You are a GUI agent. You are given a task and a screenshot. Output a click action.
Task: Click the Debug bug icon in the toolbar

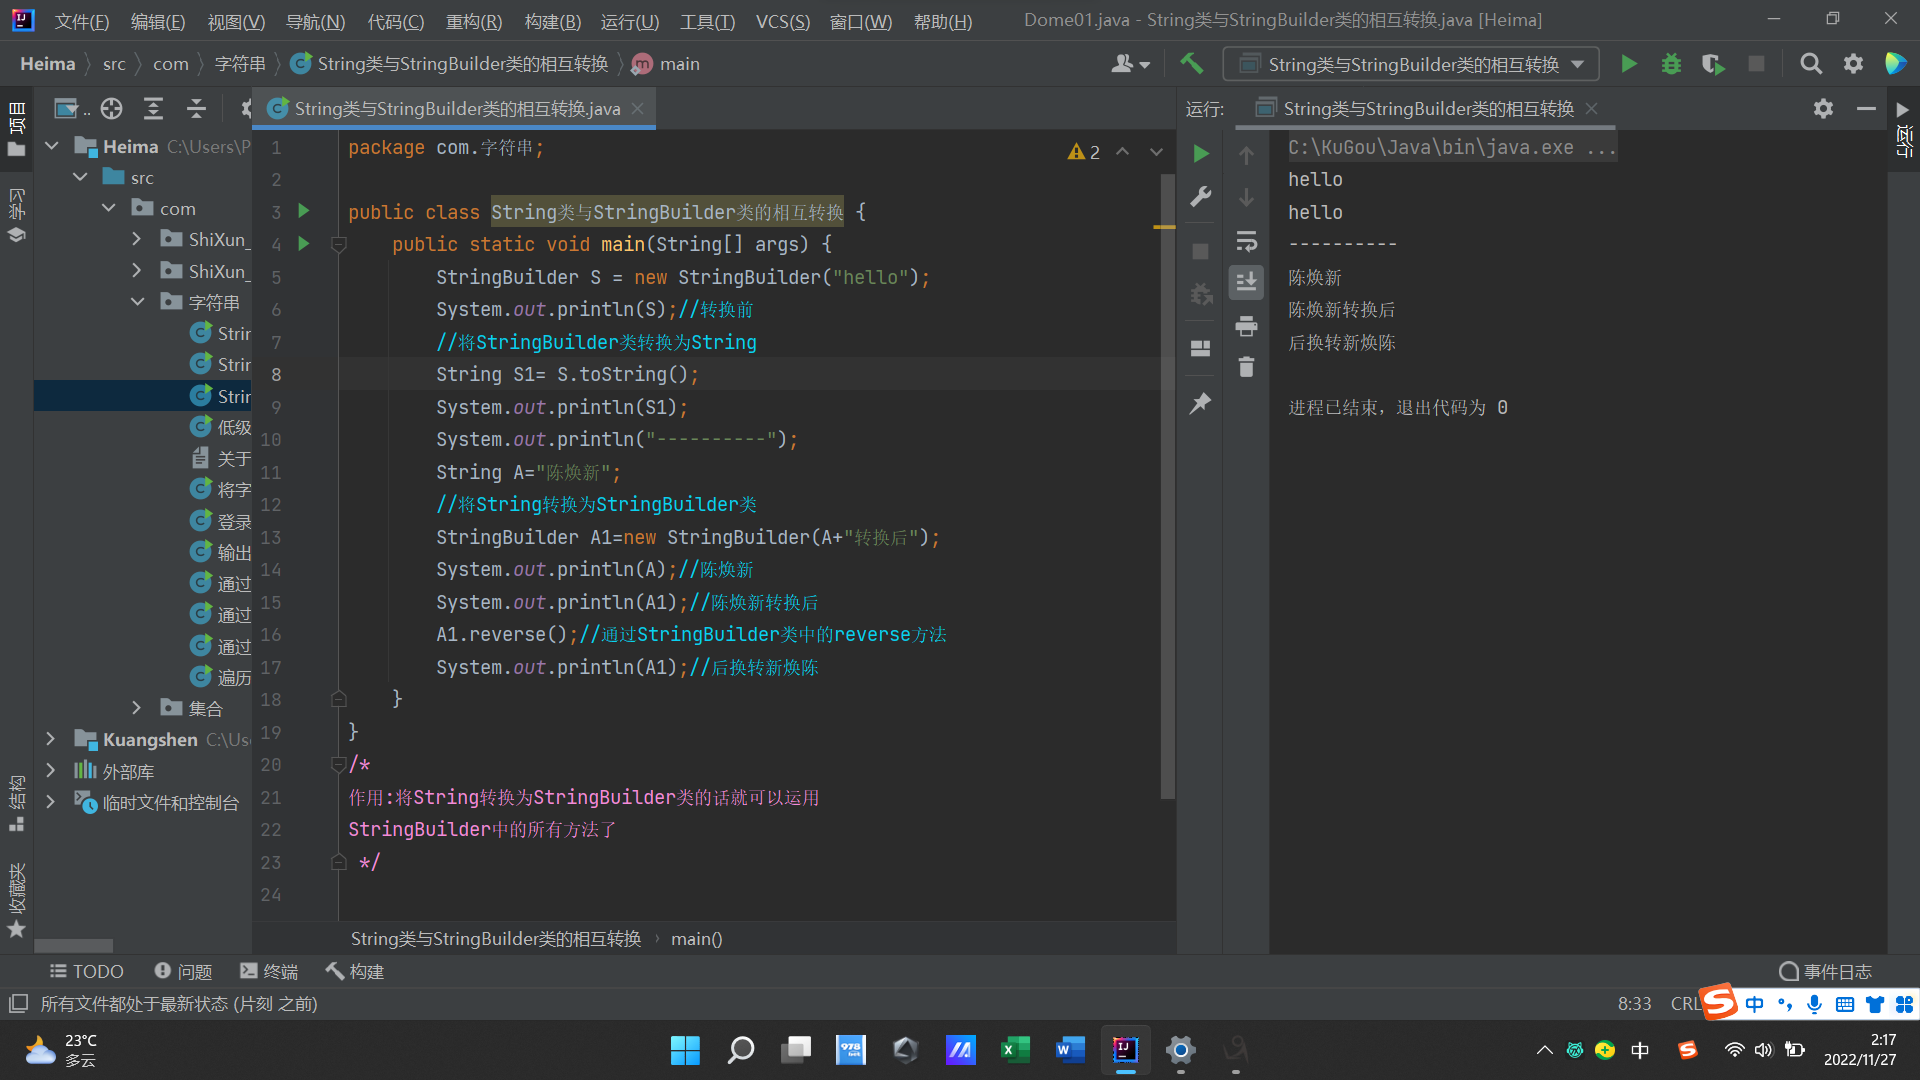[x=1671, y=64]
